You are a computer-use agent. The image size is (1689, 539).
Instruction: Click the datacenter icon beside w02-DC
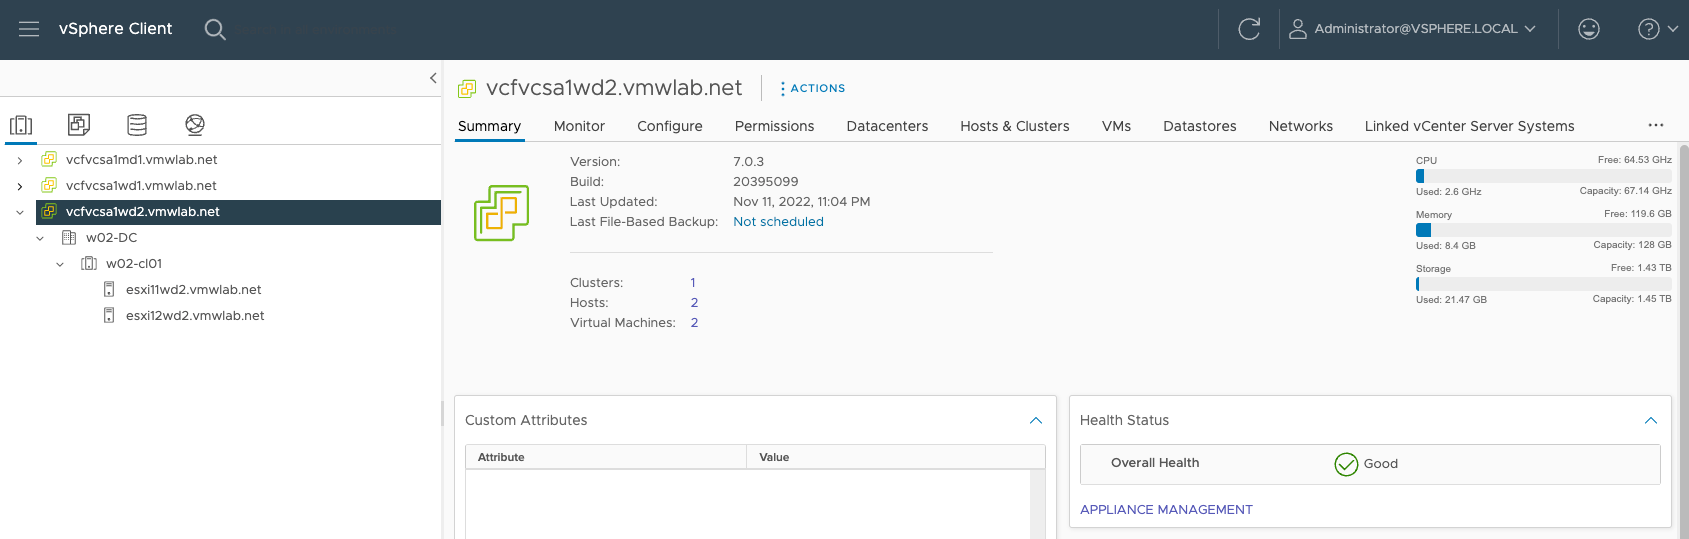tap(69, 237)
